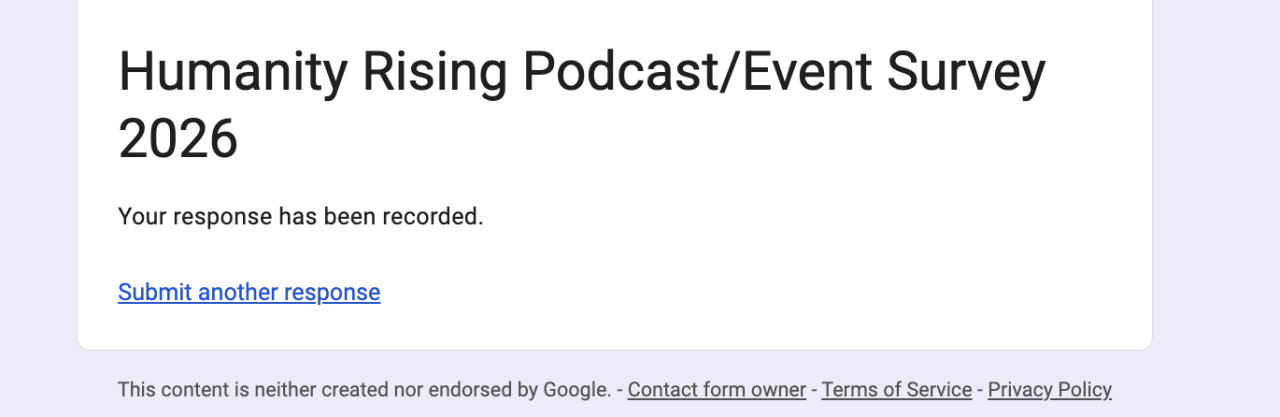
Task: Open the Contact form owner link
Action: click(x=716, y=390)
